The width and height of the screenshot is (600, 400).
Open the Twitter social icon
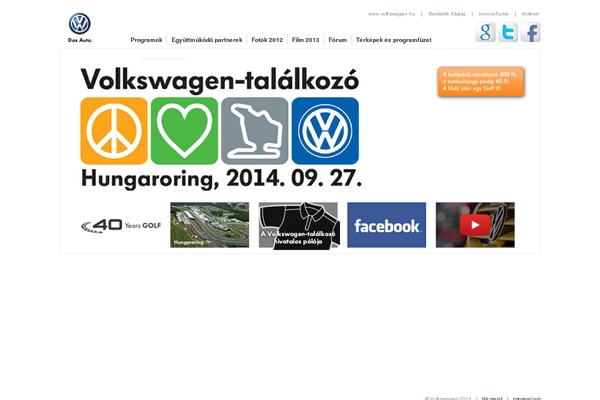(508, 32)
